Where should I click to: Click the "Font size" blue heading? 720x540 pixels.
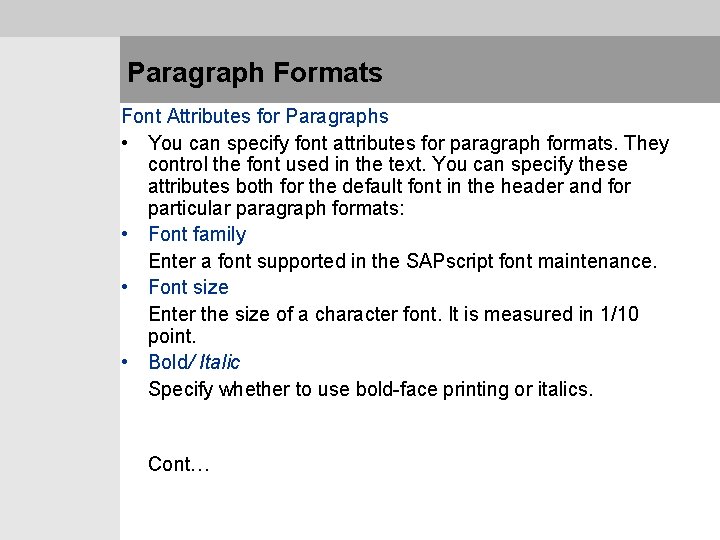pos(188,287)
